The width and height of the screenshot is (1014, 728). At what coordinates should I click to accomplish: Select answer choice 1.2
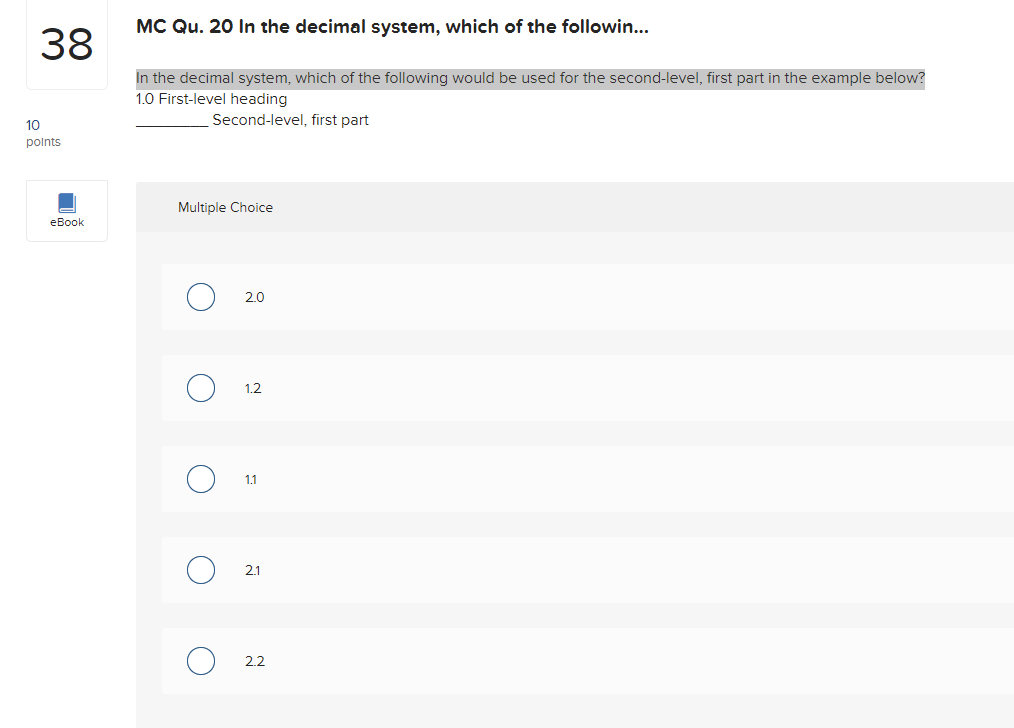200,388
